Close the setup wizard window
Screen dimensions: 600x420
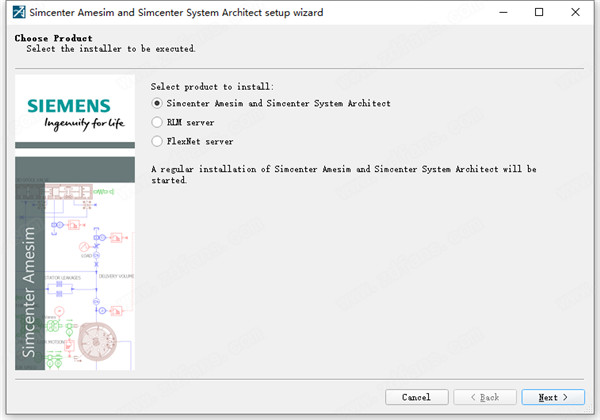[x=575, y=12]
